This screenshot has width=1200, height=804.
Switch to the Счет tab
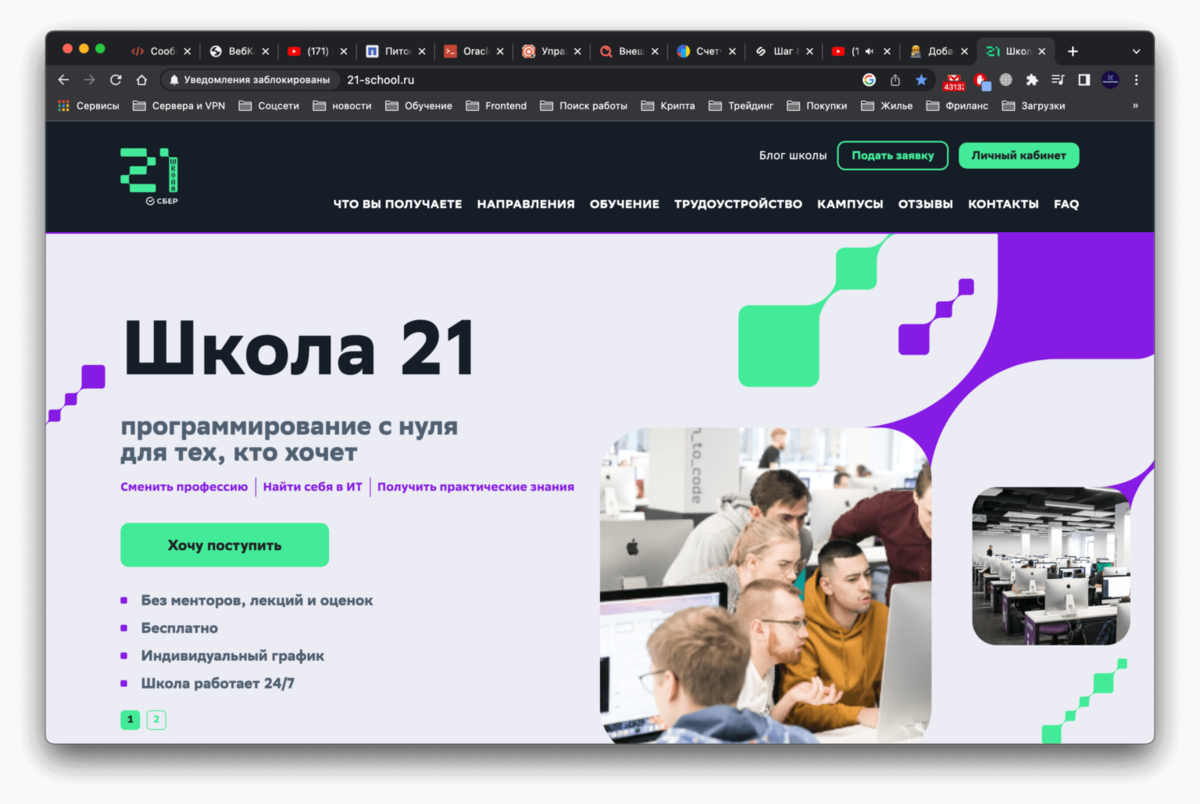coord(706,51)
